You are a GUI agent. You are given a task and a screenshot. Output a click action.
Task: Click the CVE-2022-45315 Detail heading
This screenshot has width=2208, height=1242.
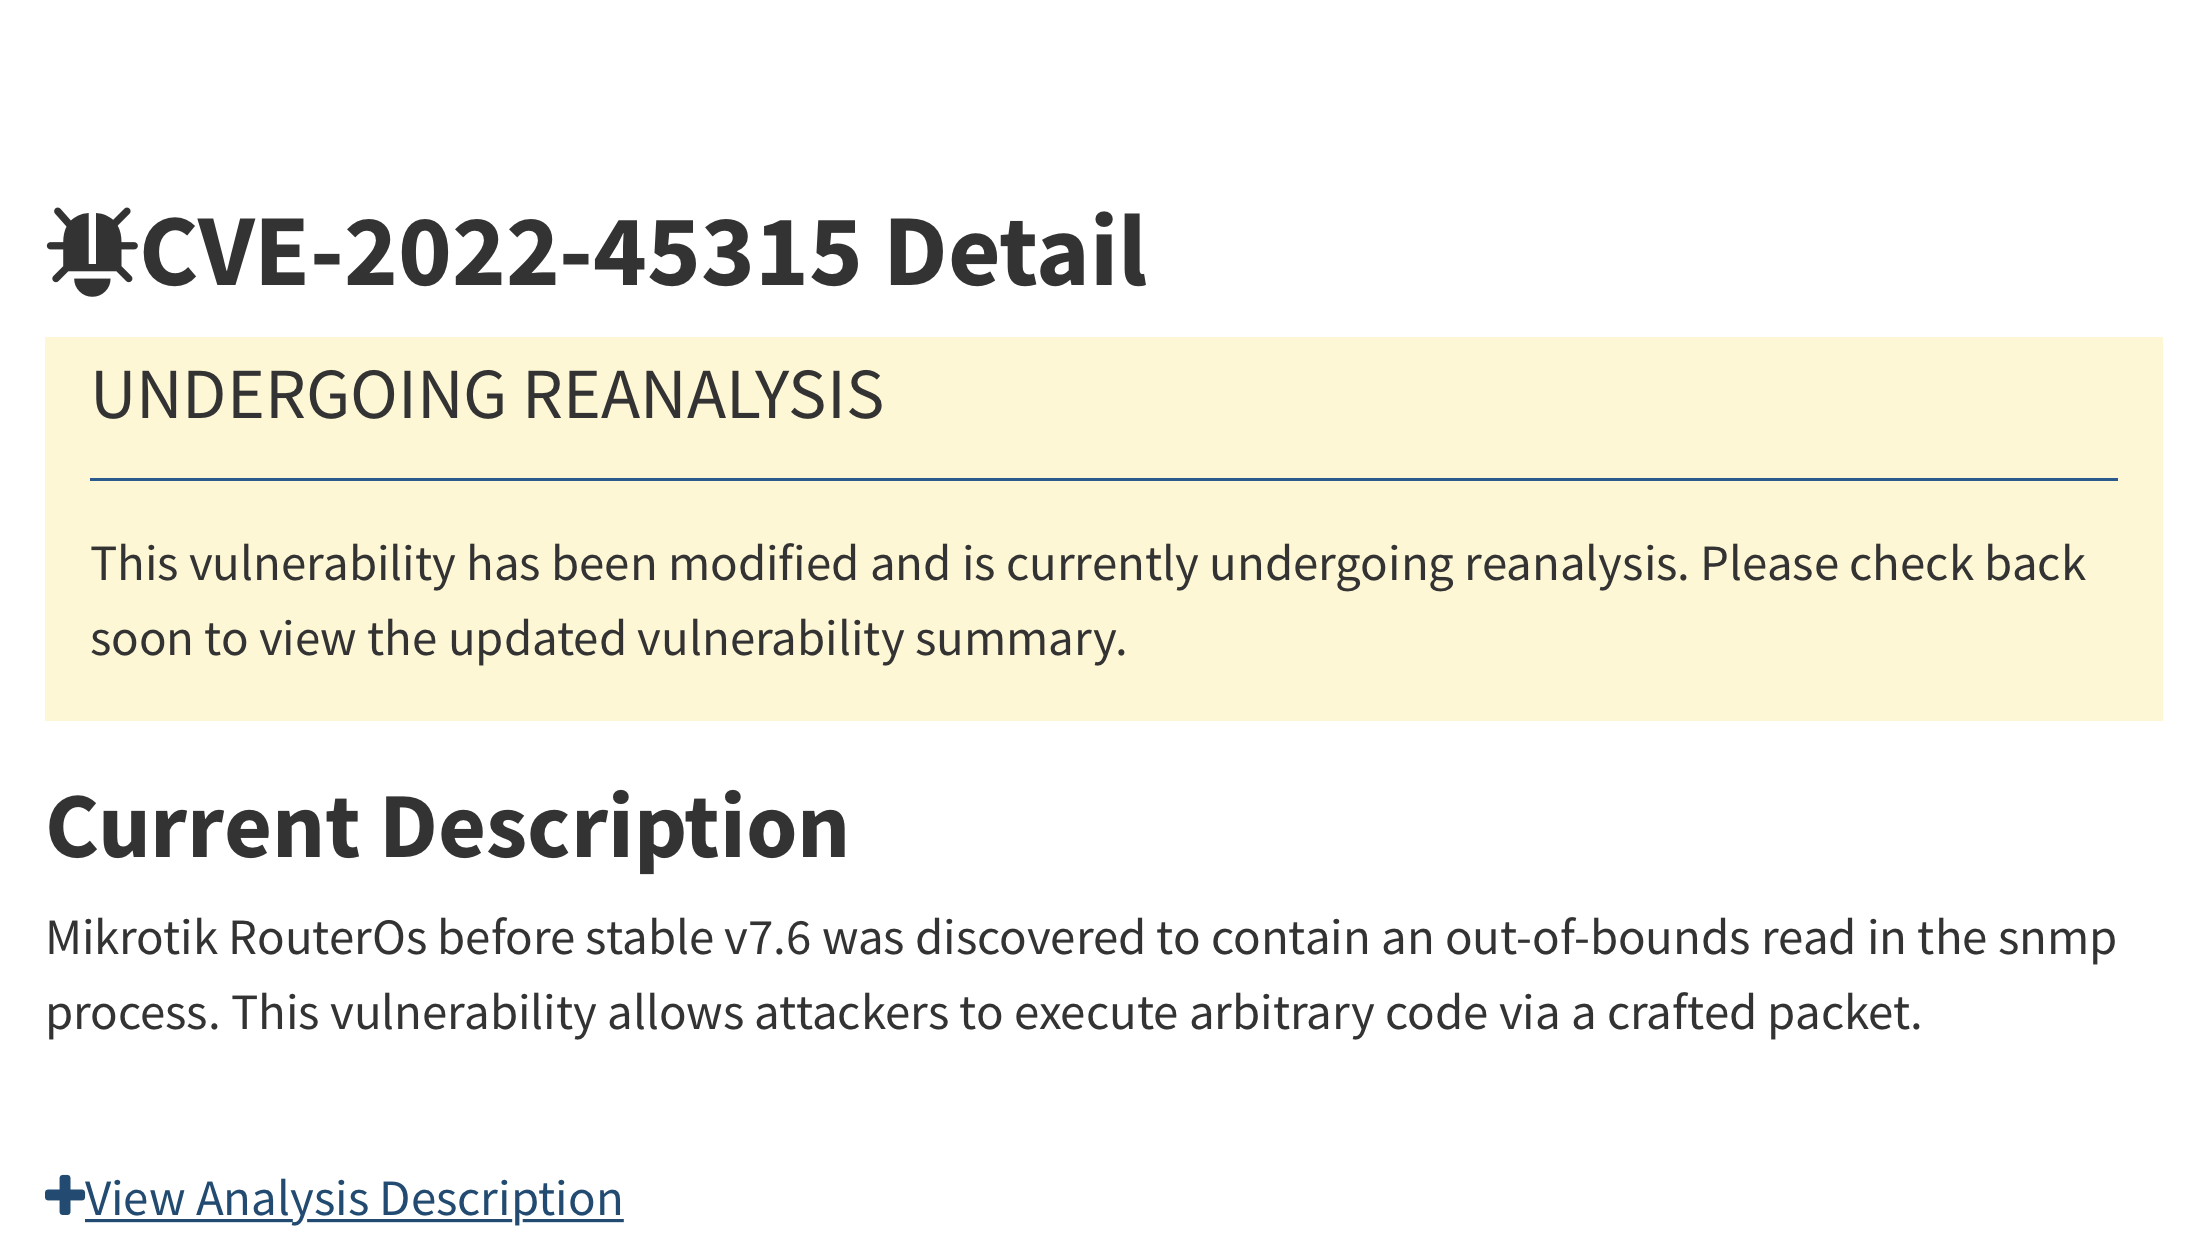644,252
